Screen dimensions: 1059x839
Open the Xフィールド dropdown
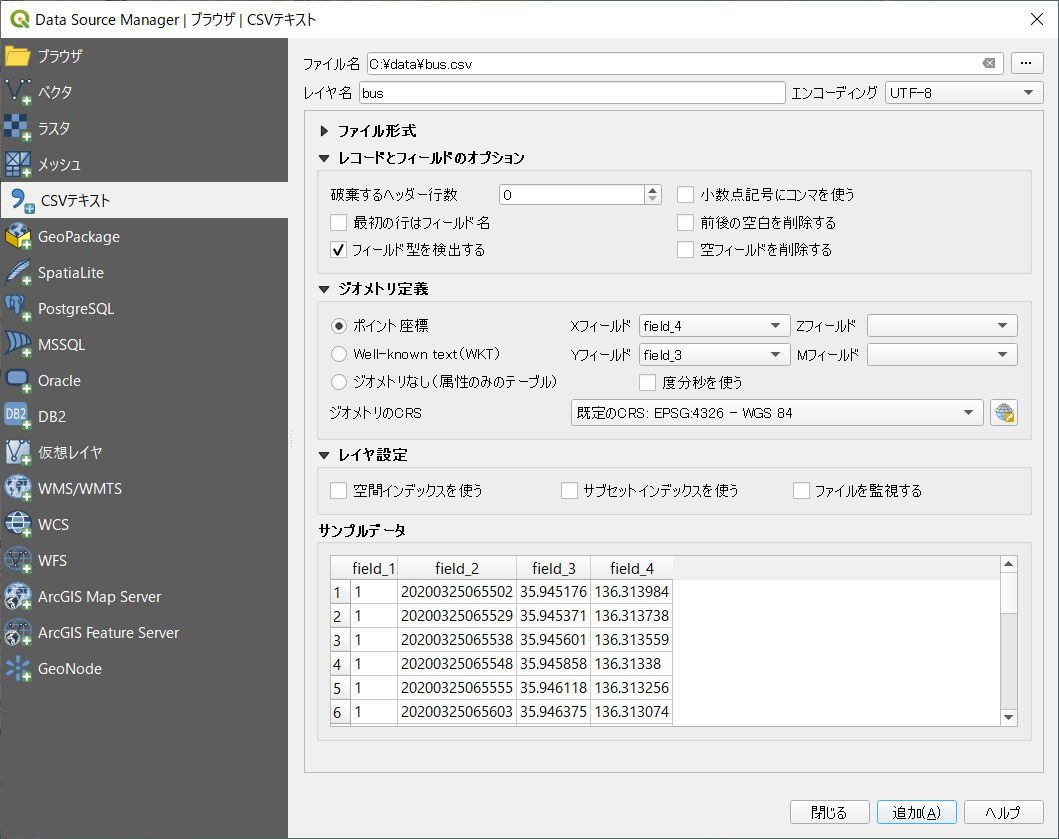point(715,326)
